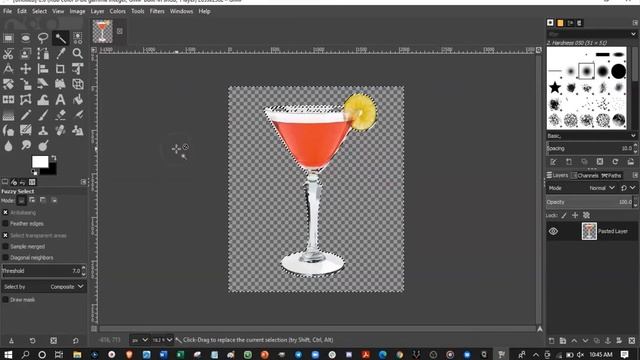
Task: Toggle lock pixels brush icon
Action: (x=564, y=215)
